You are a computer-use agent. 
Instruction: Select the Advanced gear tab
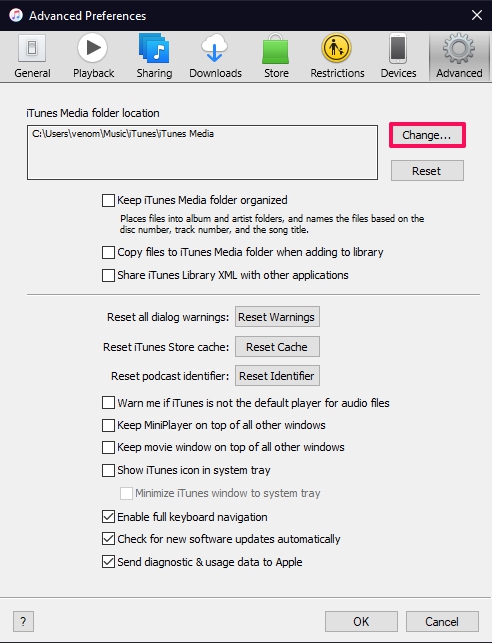click(x=459, y=56)
